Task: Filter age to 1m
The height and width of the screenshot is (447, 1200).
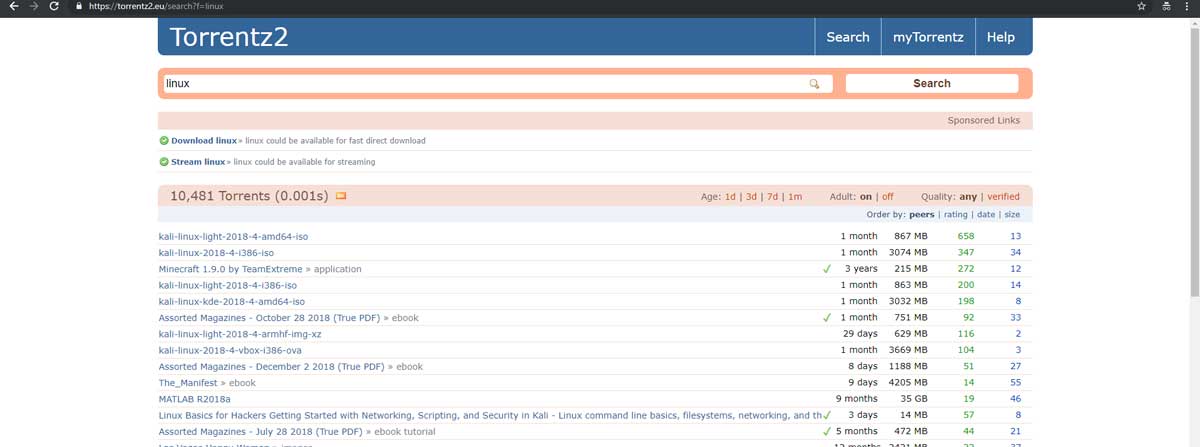Action: [x=795, y=197]
